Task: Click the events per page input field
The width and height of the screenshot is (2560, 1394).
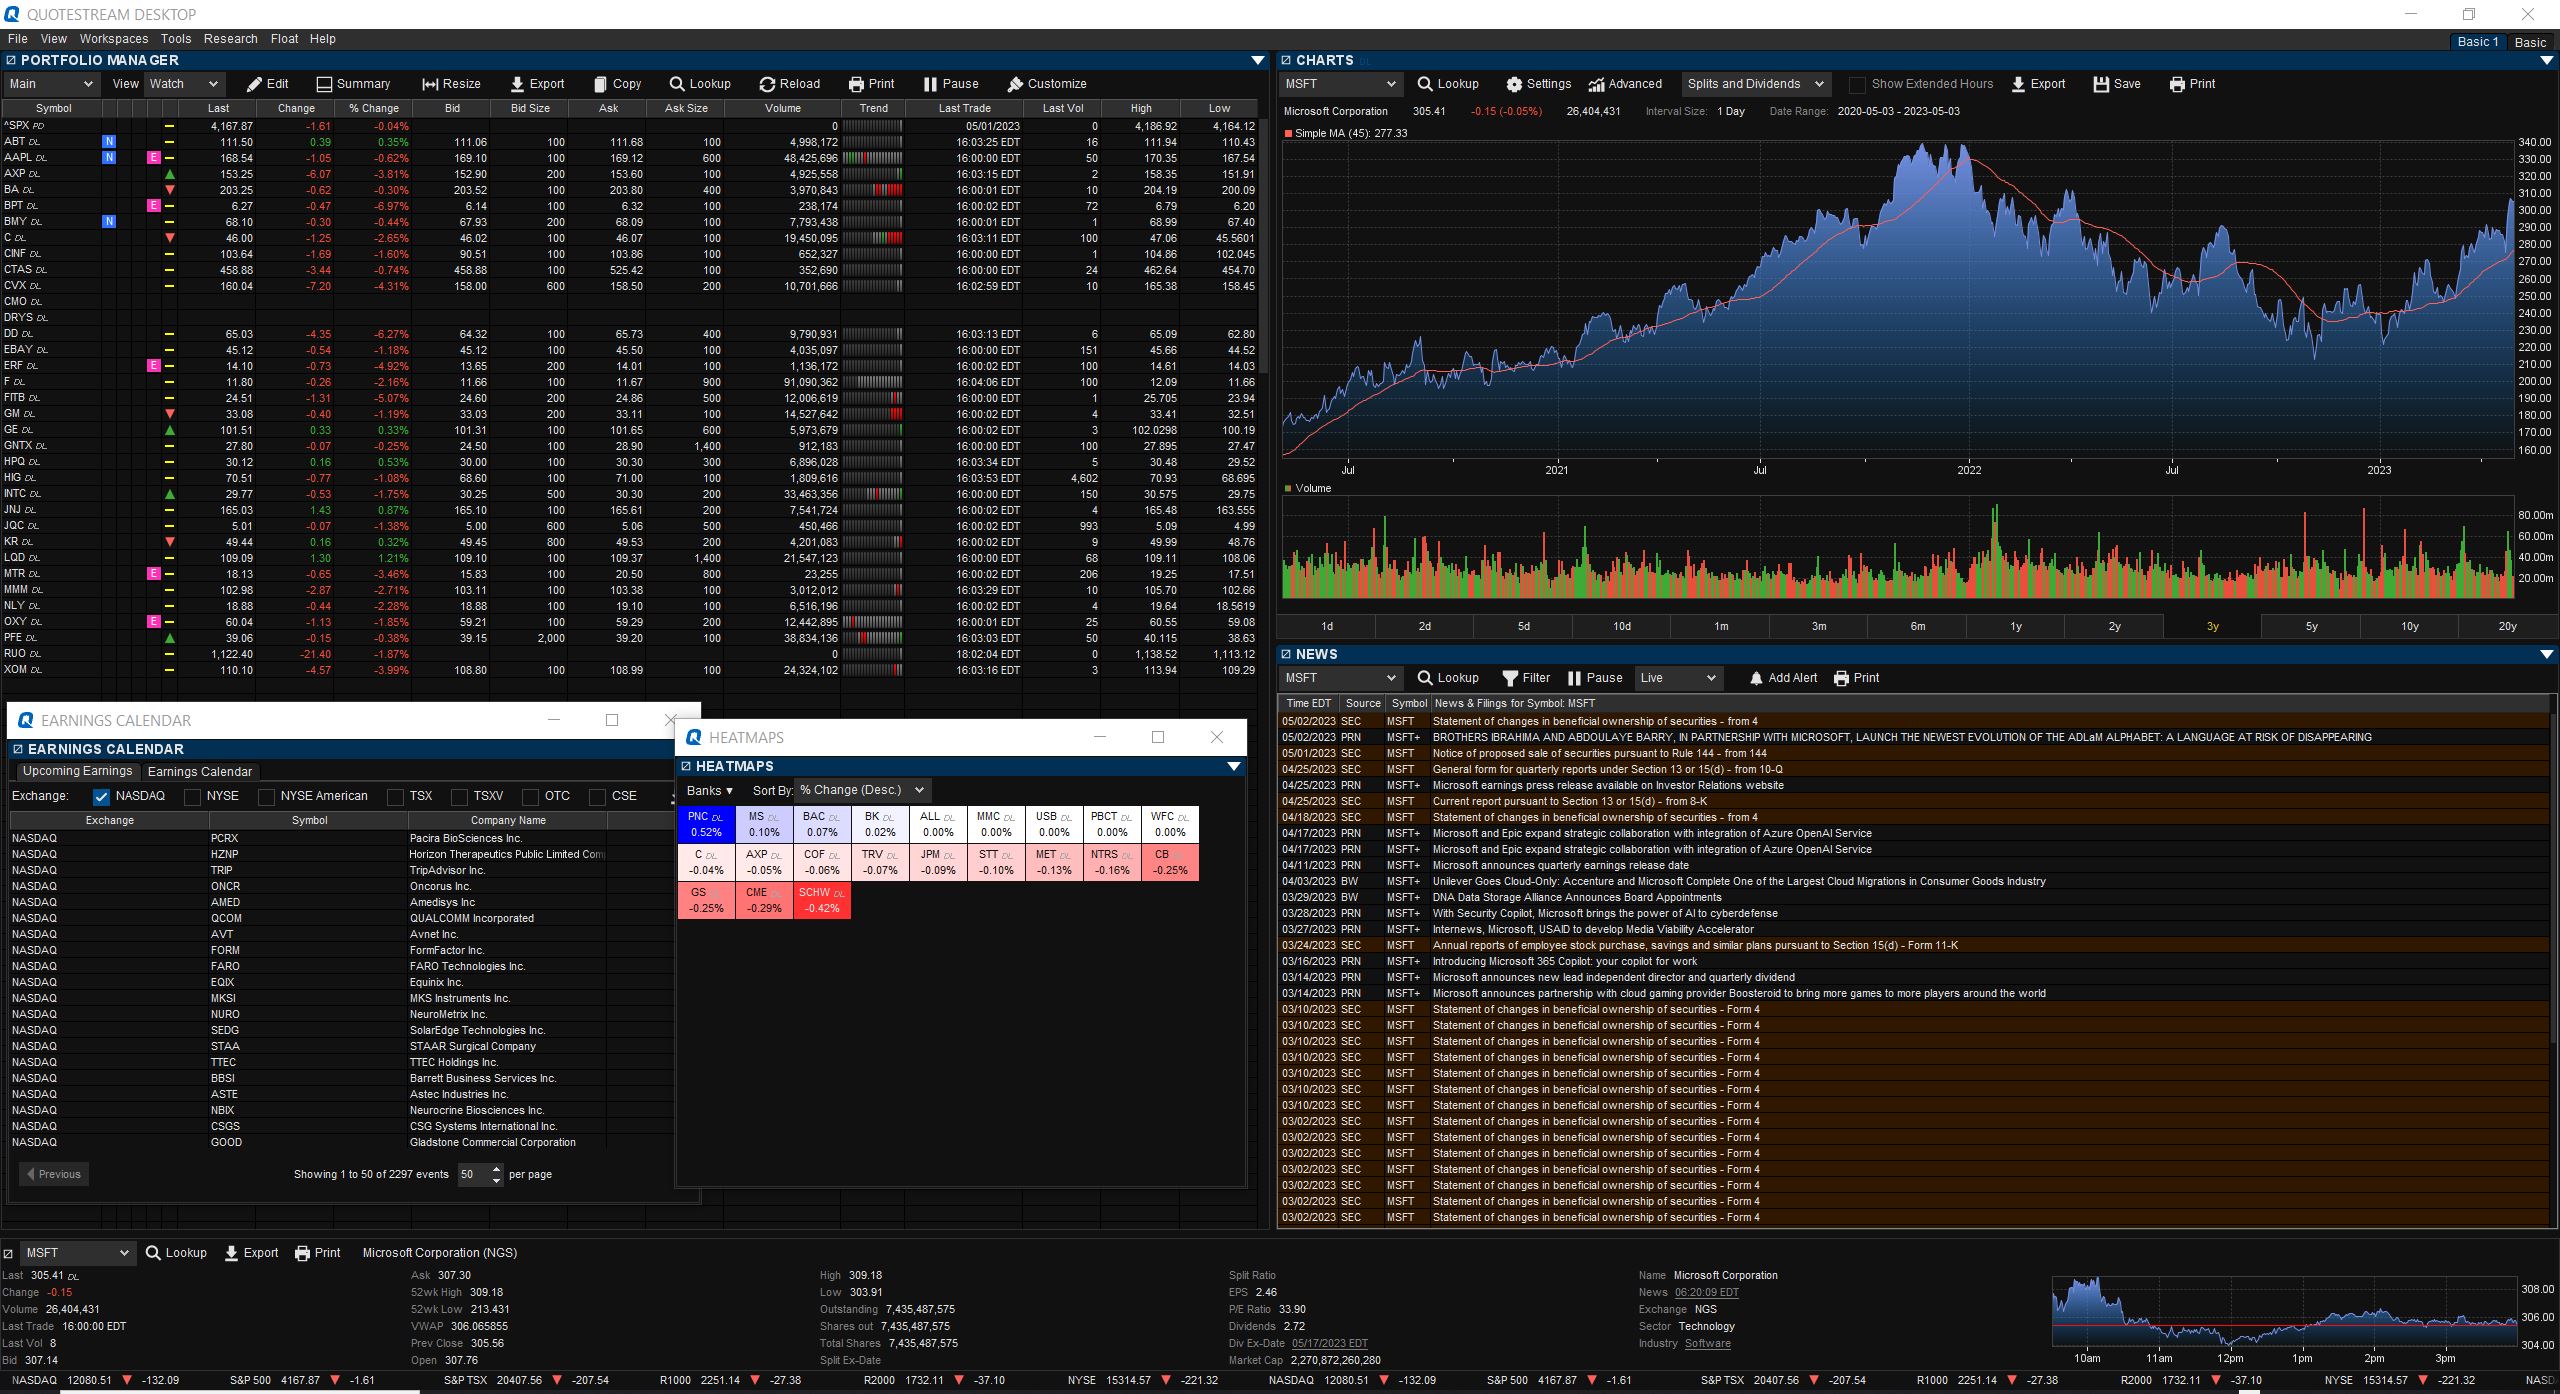Action: tap(473, 1174)
